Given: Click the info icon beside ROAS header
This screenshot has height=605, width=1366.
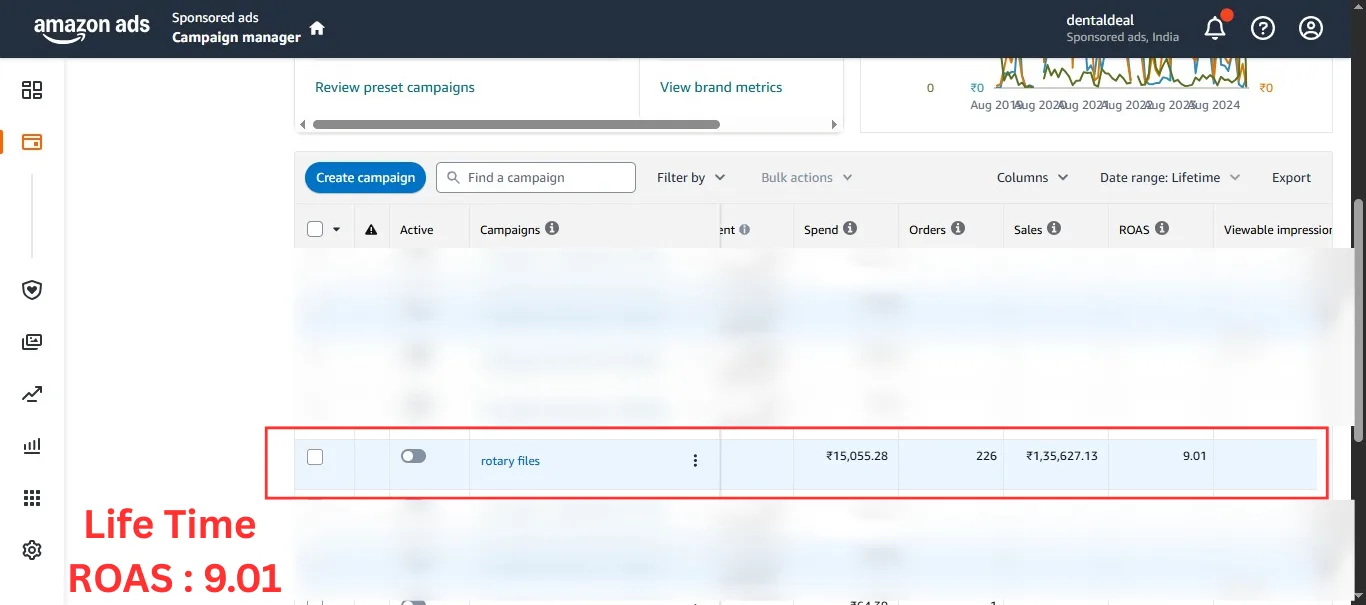Looking at the screenshot, I should pyautogui.click(x=1162, y=228).
